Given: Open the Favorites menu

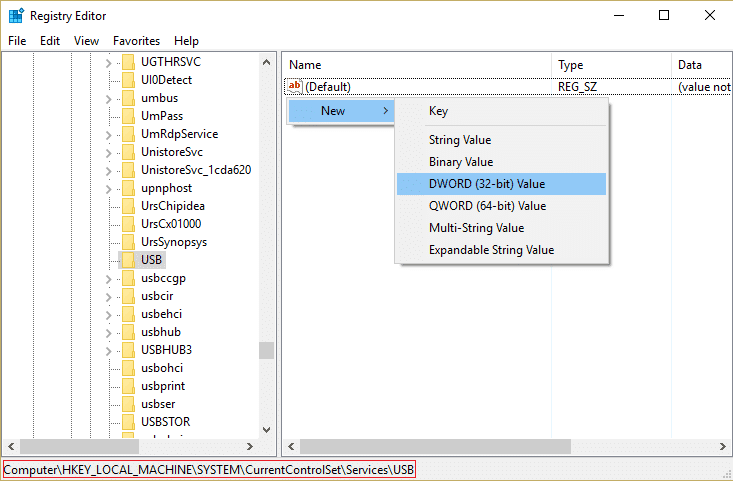Looking at the screenshot, I should point(137,41).
